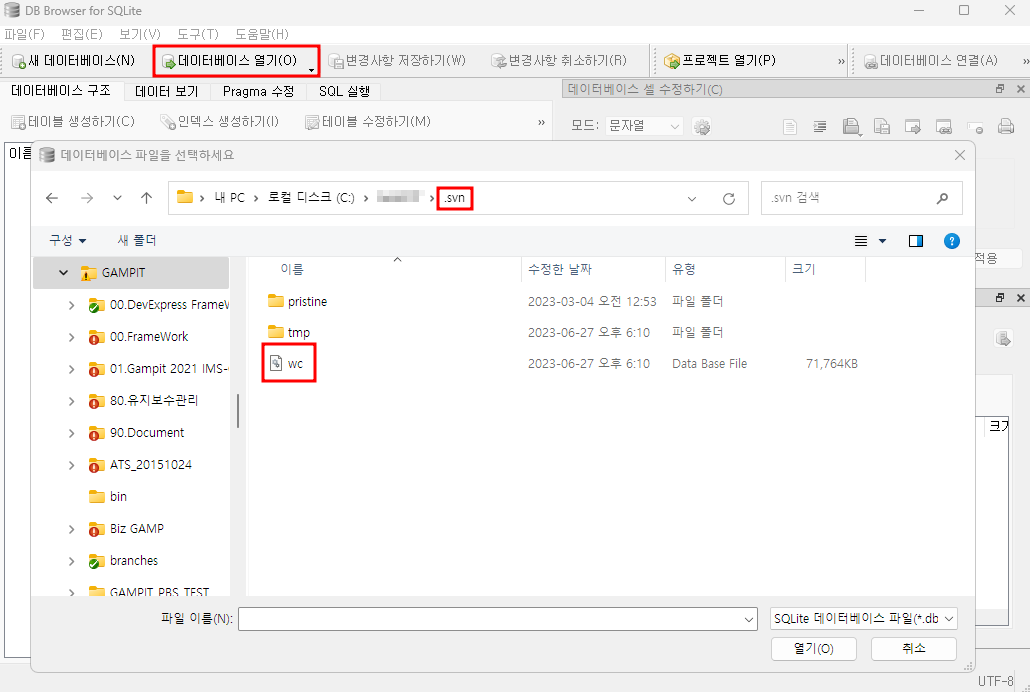This screenshot has height=692, width=1030.
Task: Click Open Project (프로젝트 열기) toolbar button
Action: [x=720, y=61]
